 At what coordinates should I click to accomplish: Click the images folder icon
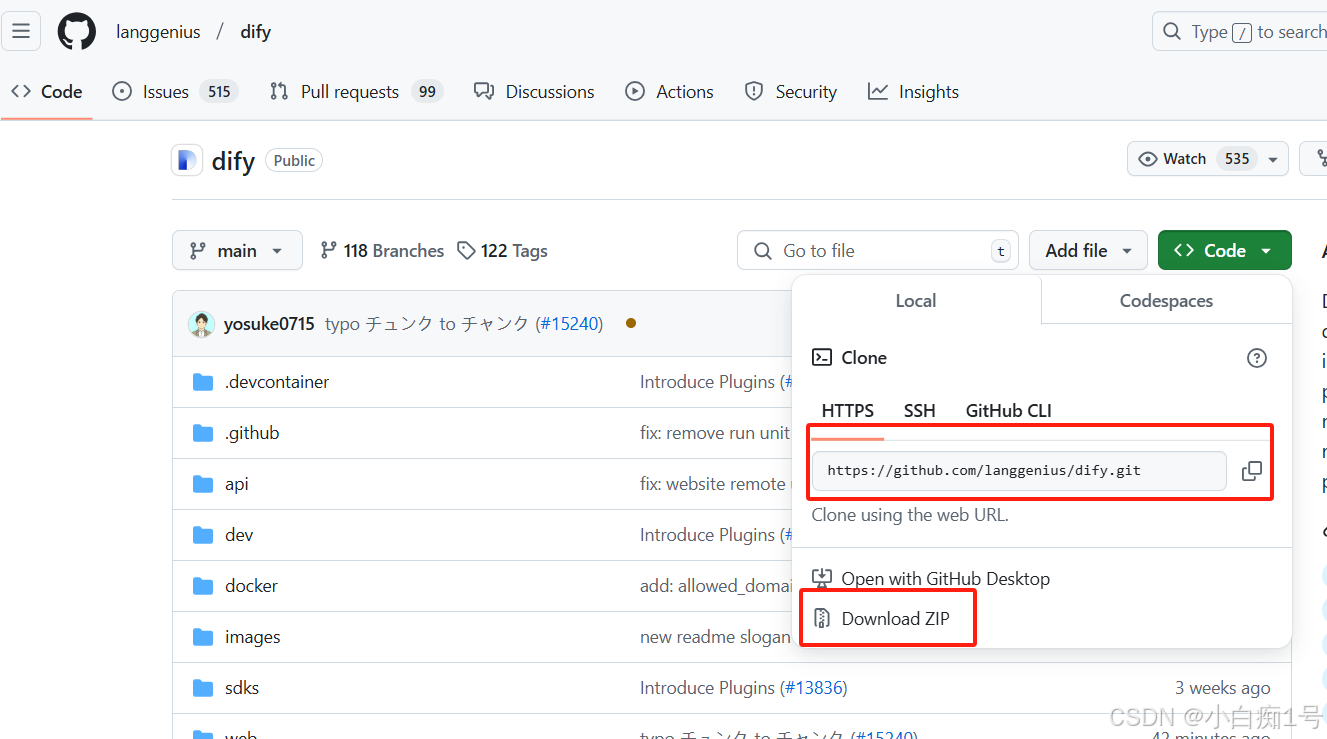[203, 637]
